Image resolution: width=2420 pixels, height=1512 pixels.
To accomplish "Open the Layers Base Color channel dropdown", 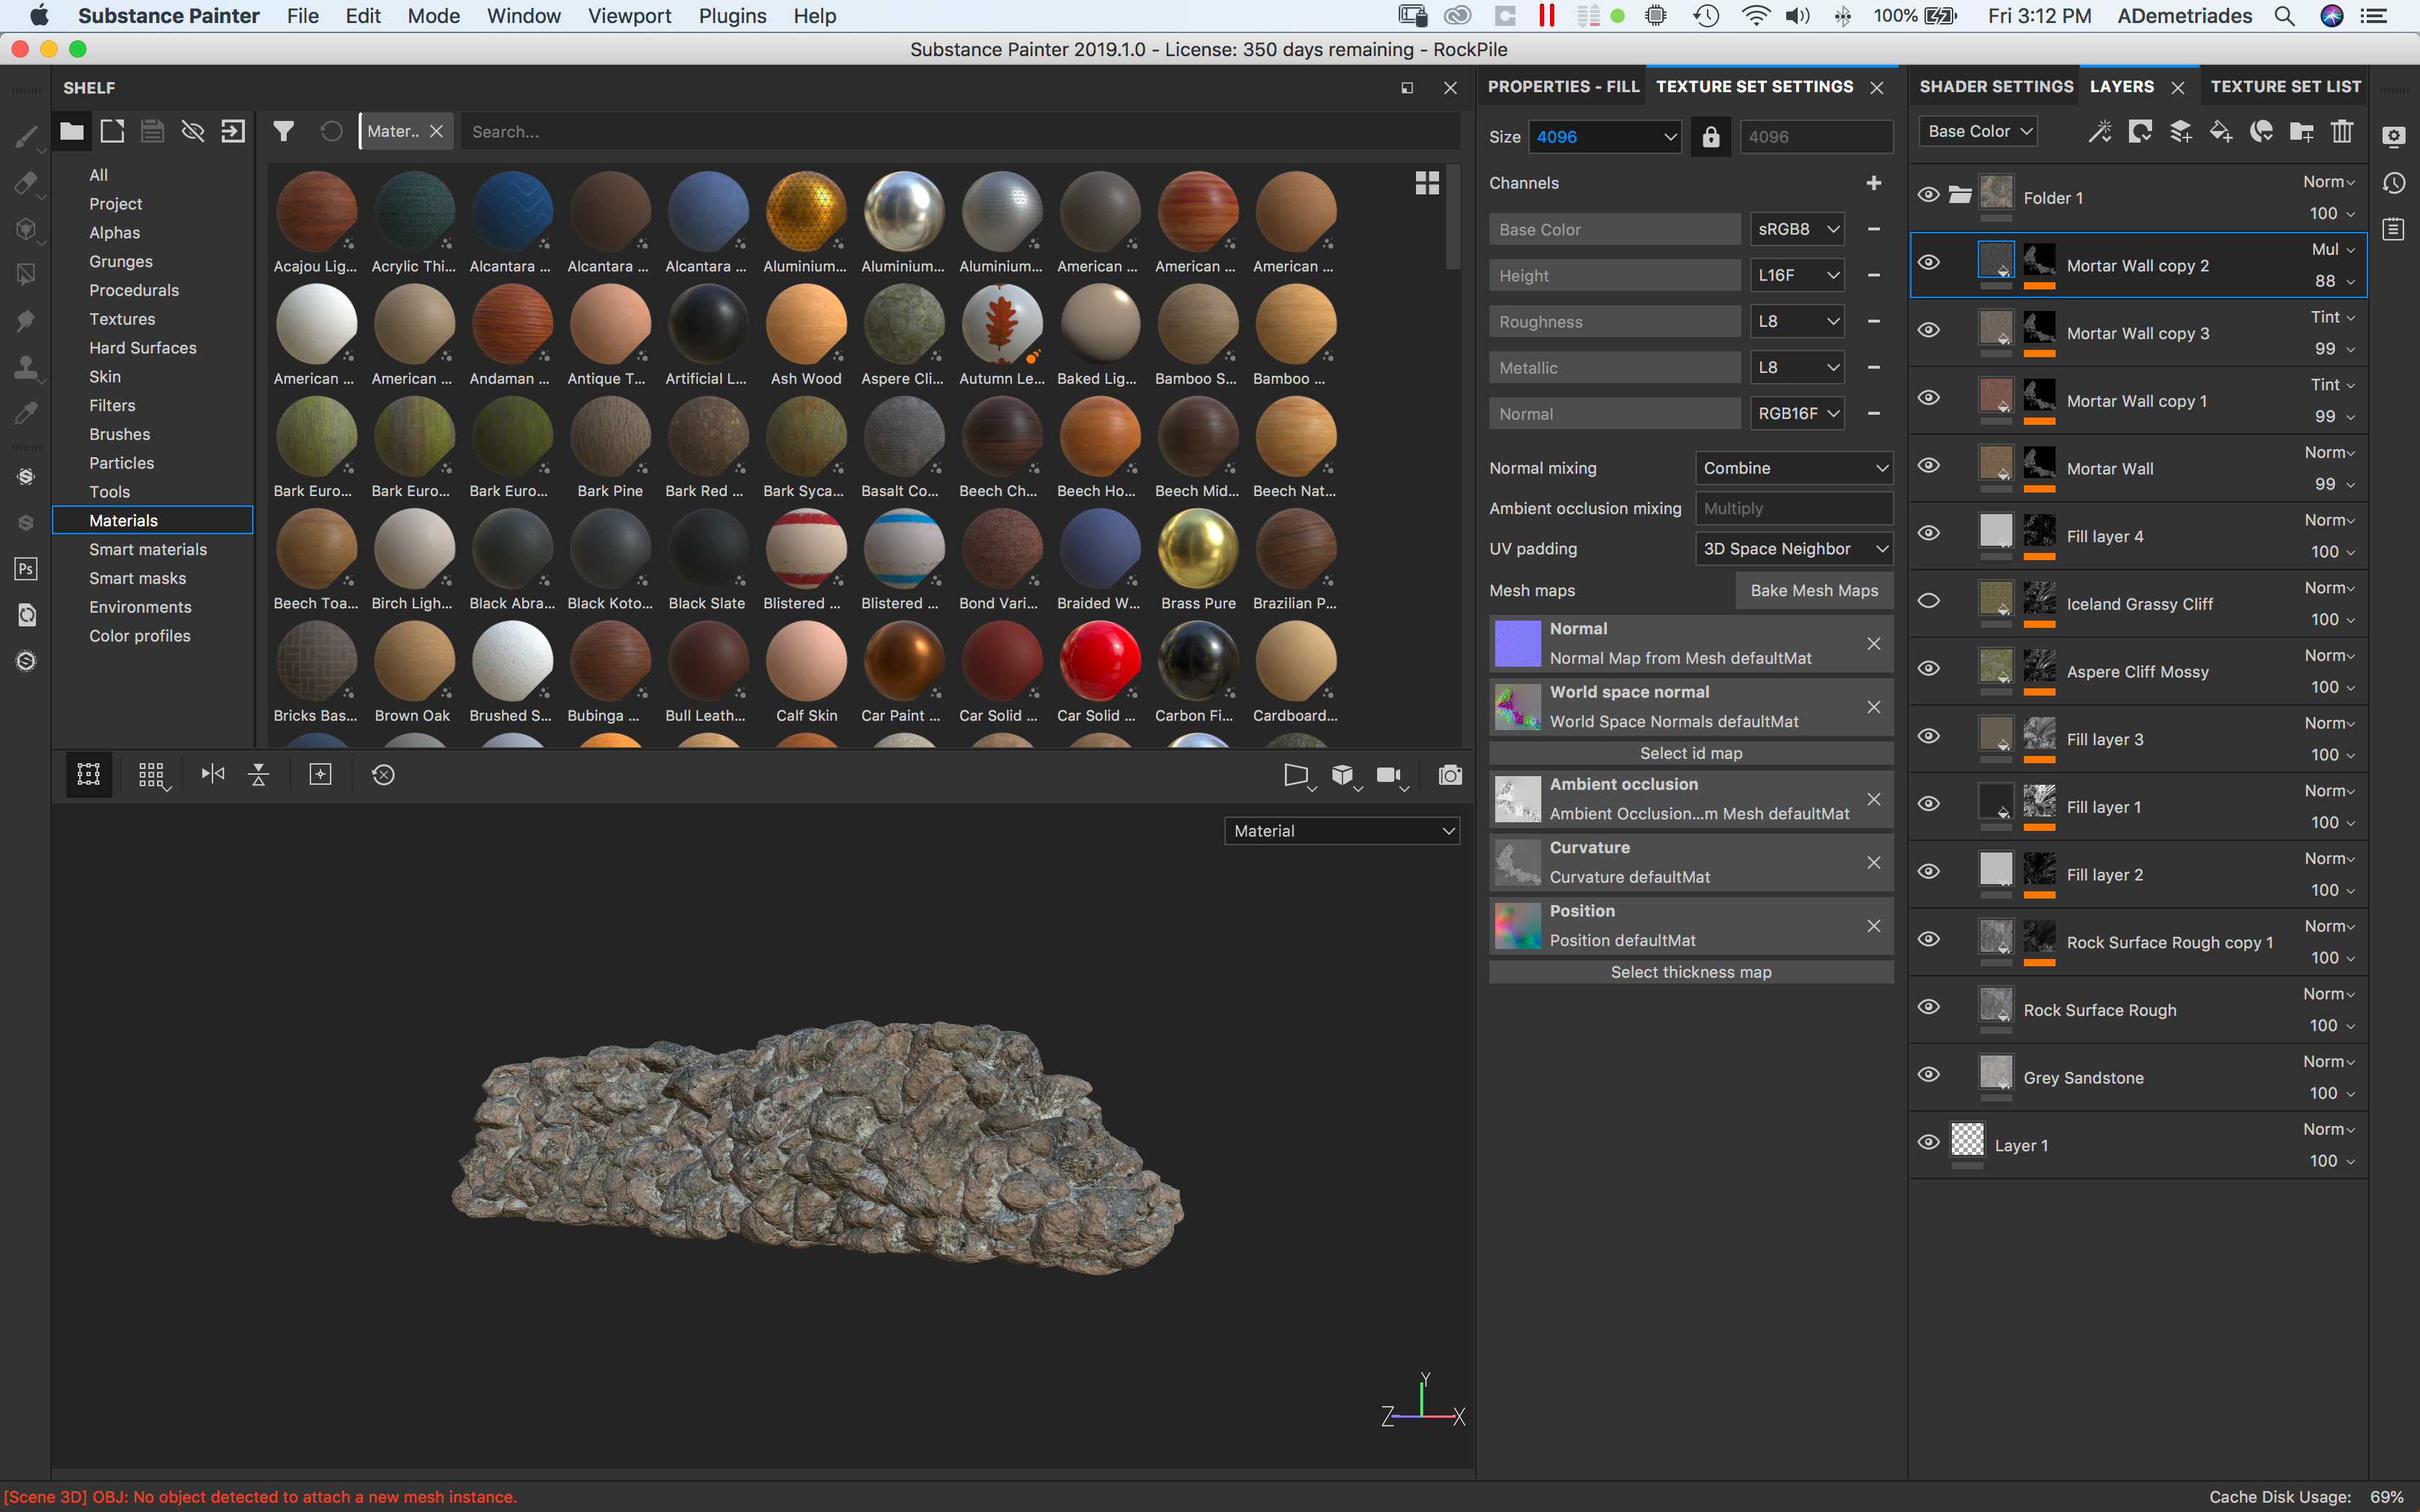I will [x=1978, y=131].
